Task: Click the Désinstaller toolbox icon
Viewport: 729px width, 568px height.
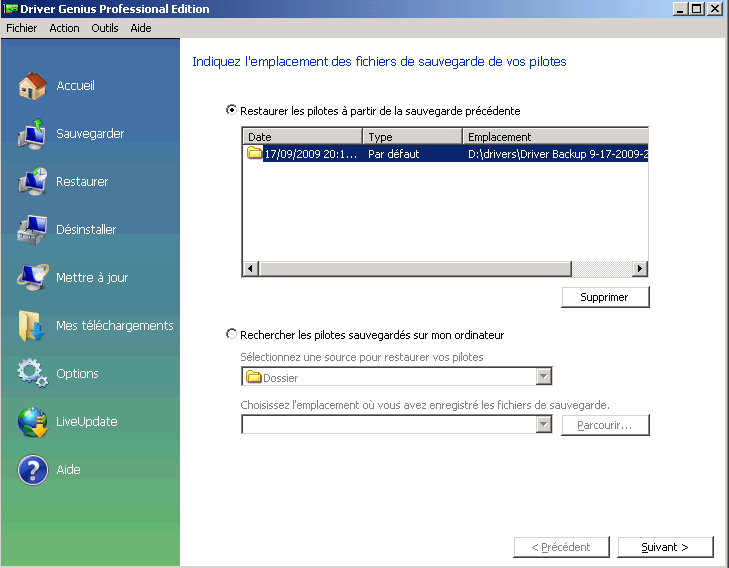Action: click(x=32, y=230)
